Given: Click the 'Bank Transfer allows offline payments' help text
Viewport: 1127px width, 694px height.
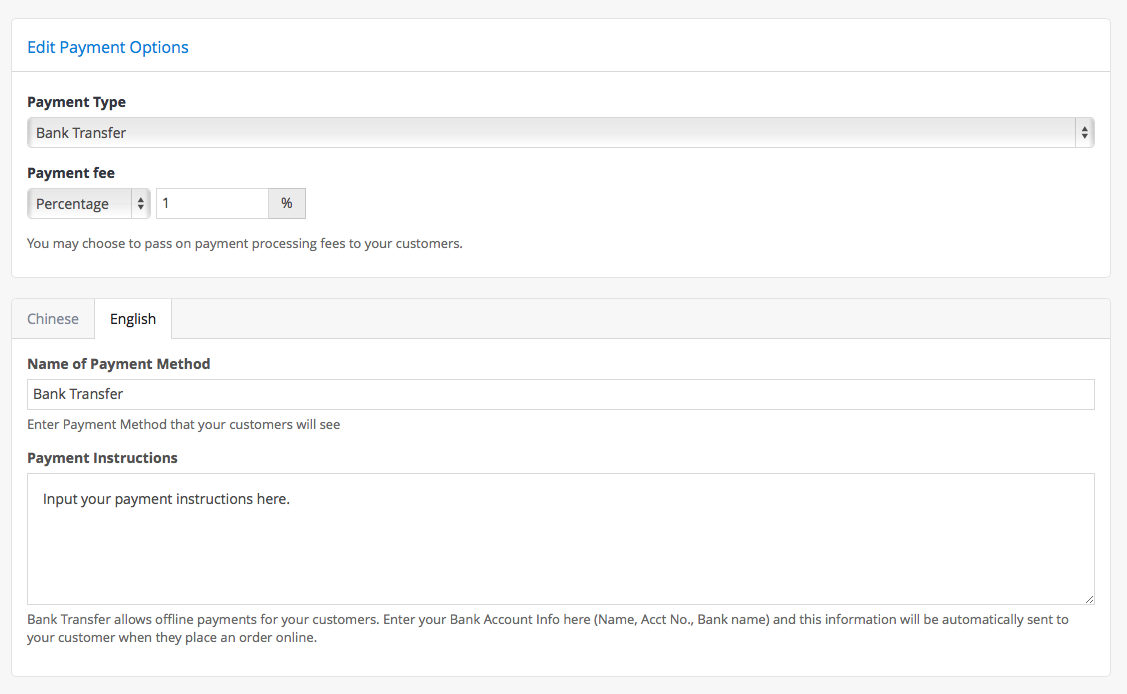Looking at the screenshot, I should click(548, 629).
